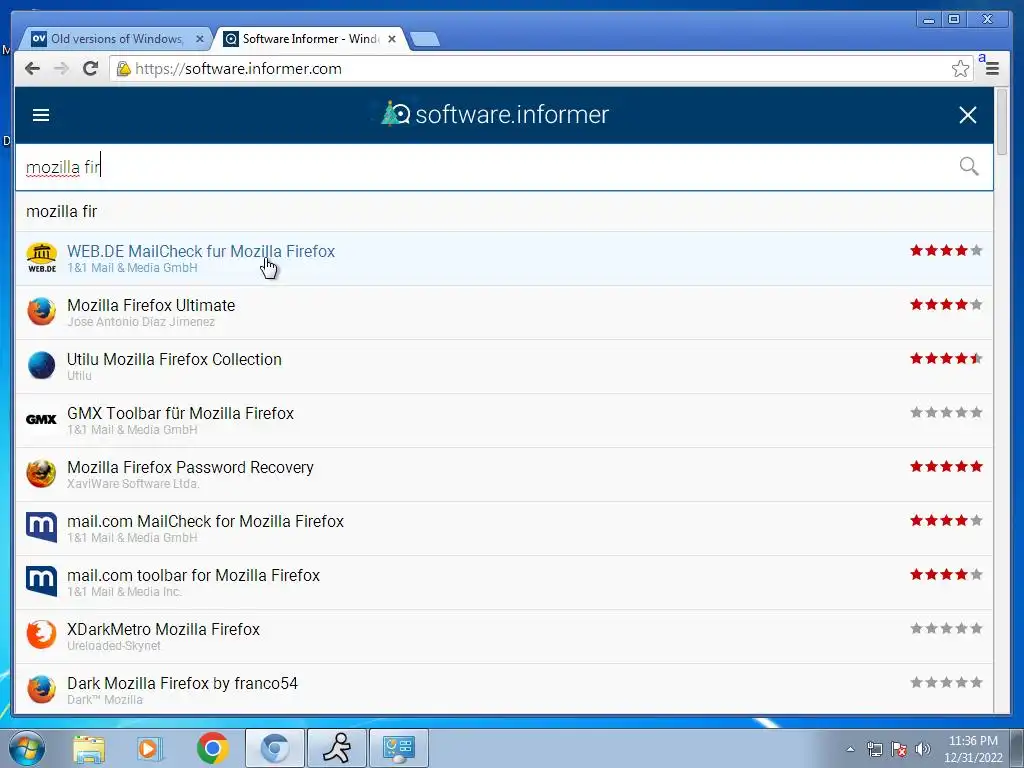Click the Action Center flag icon

point(899,749)
